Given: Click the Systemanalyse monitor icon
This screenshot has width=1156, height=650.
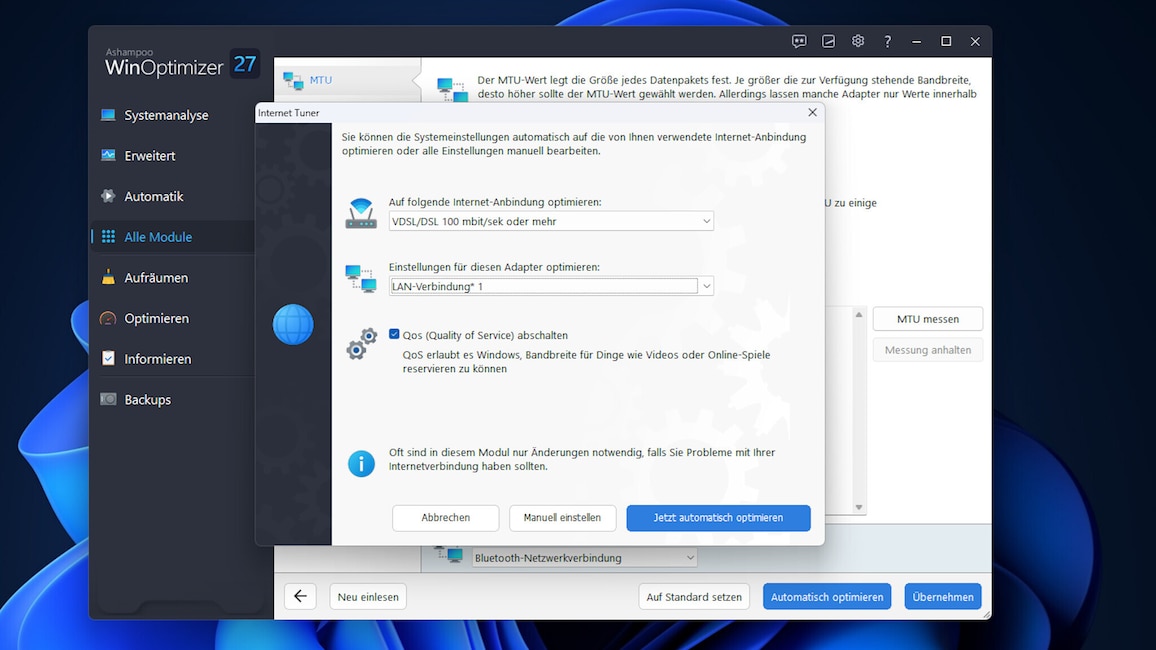Looking at the screenshot, I should [108, 115].
